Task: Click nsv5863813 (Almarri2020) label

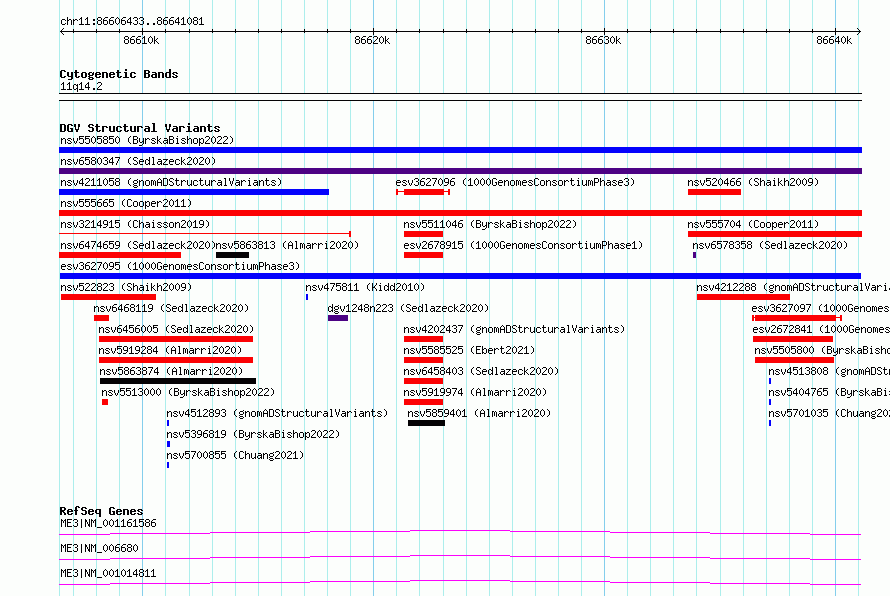Action: click(x=287, y=245)
